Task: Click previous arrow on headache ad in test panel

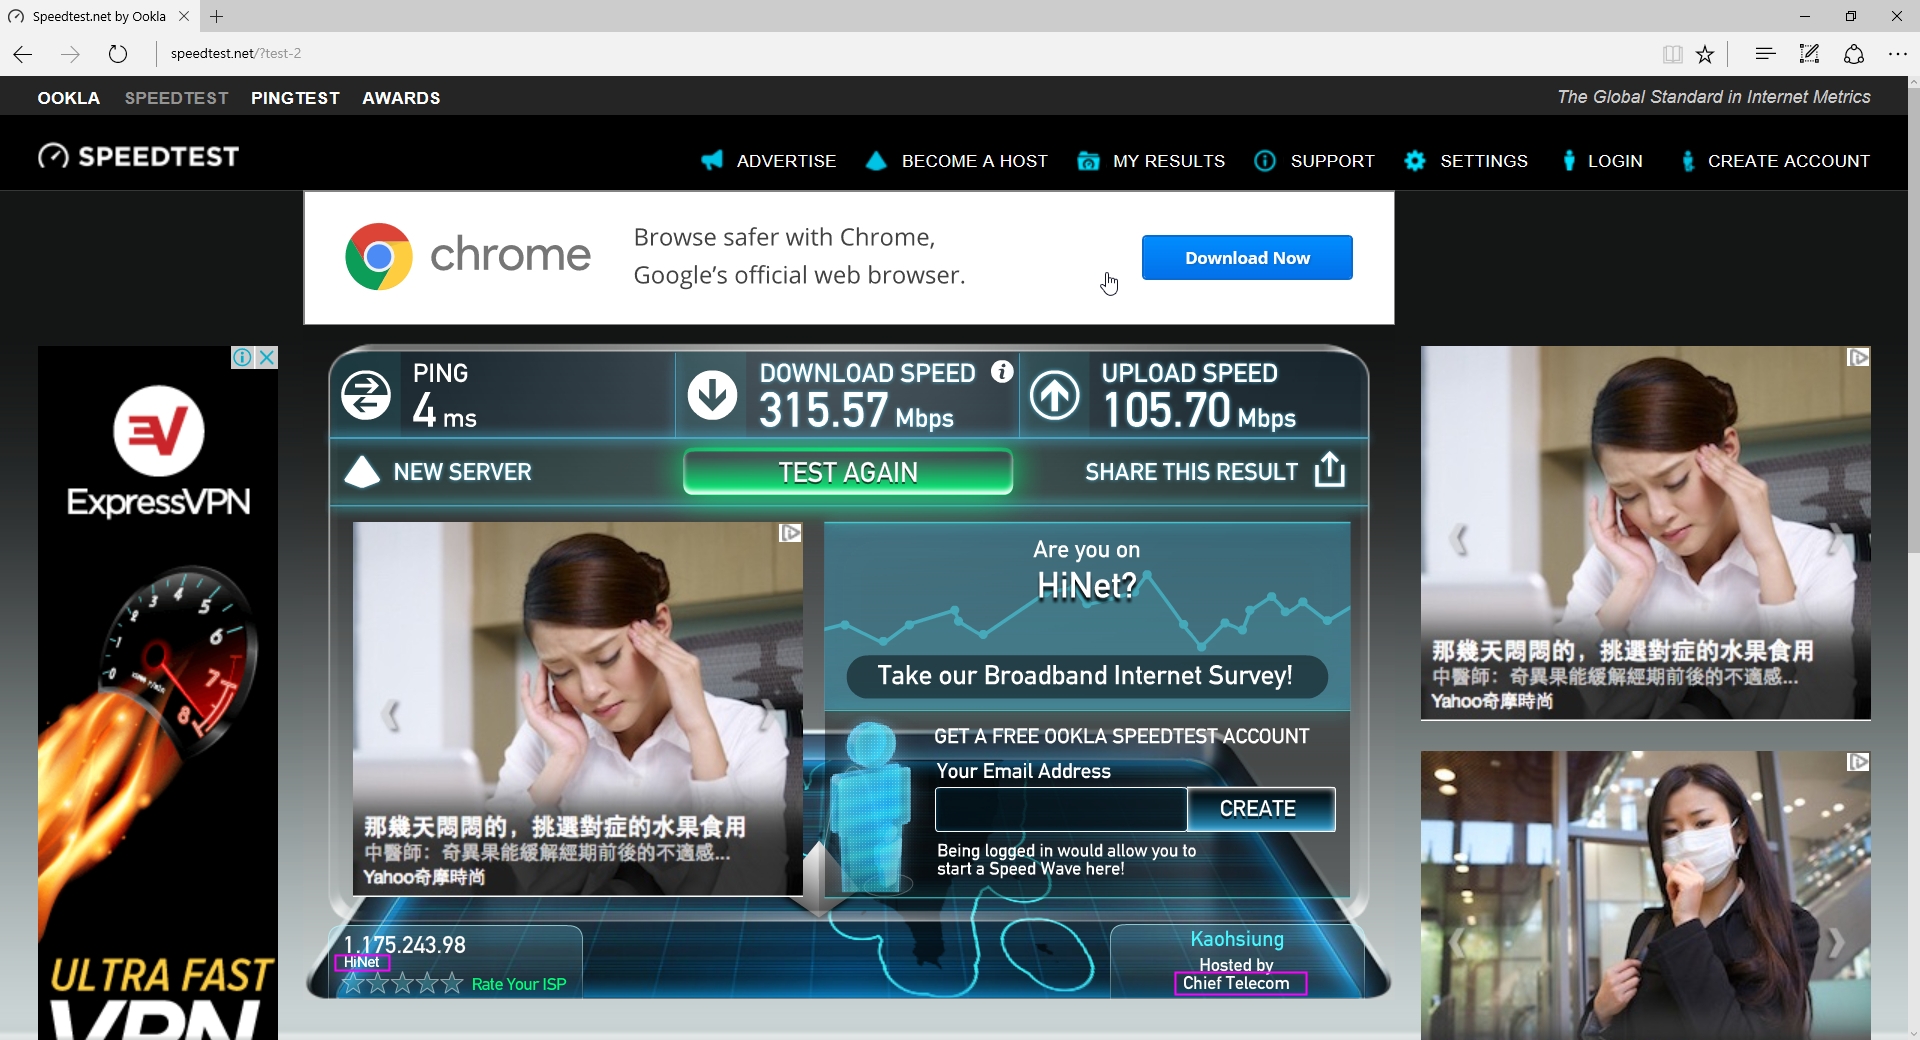Action: point(391,714)
